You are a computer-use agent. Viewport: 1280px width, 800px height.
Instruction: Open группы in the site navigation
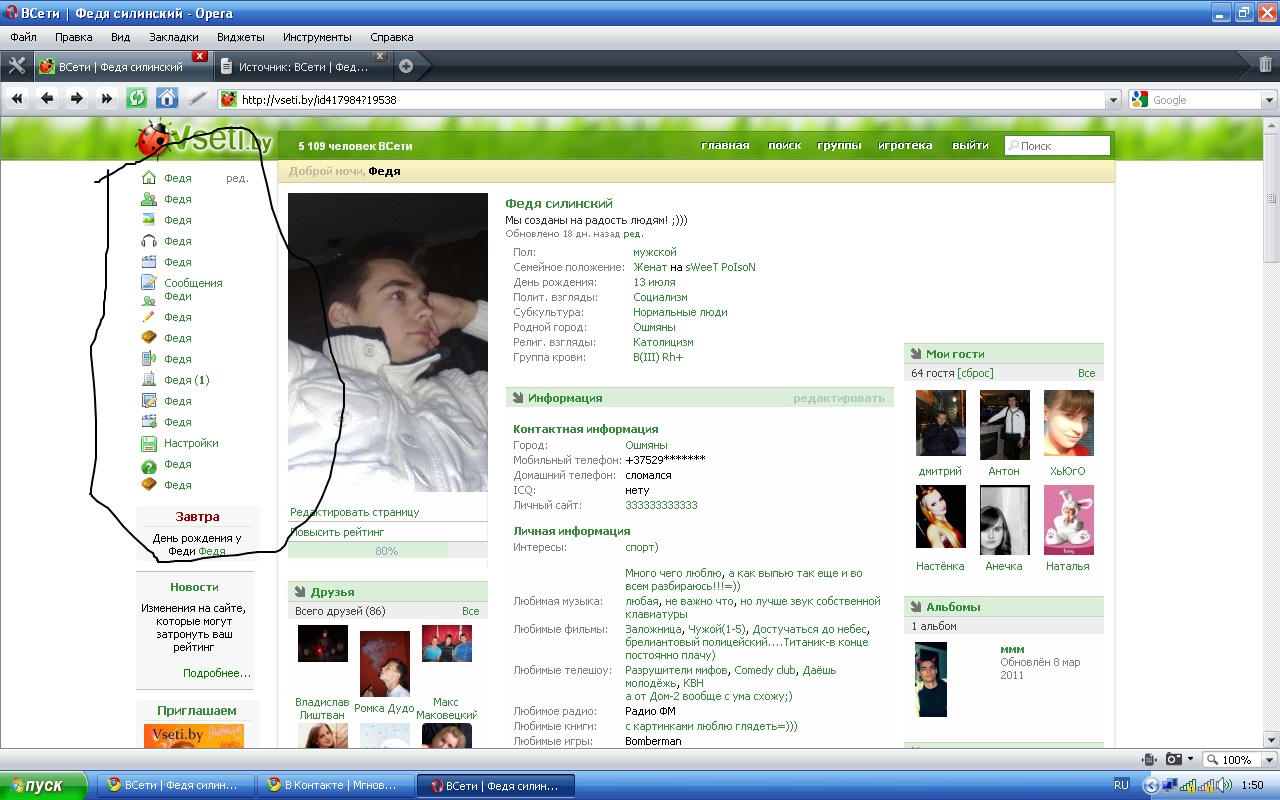pyautogui.click(x=839, y=145)
